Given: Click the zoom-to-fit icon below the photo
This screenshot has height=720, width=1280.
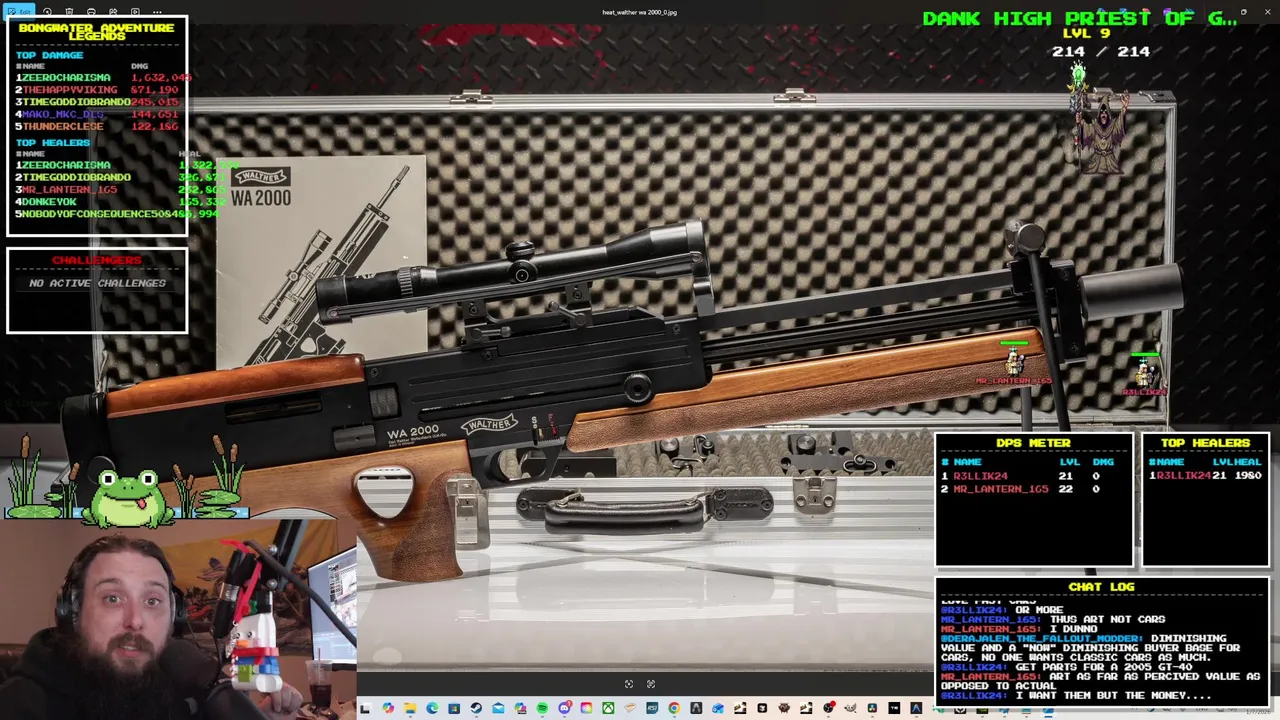Looking at the screenshot, I should tap(629, 684).
